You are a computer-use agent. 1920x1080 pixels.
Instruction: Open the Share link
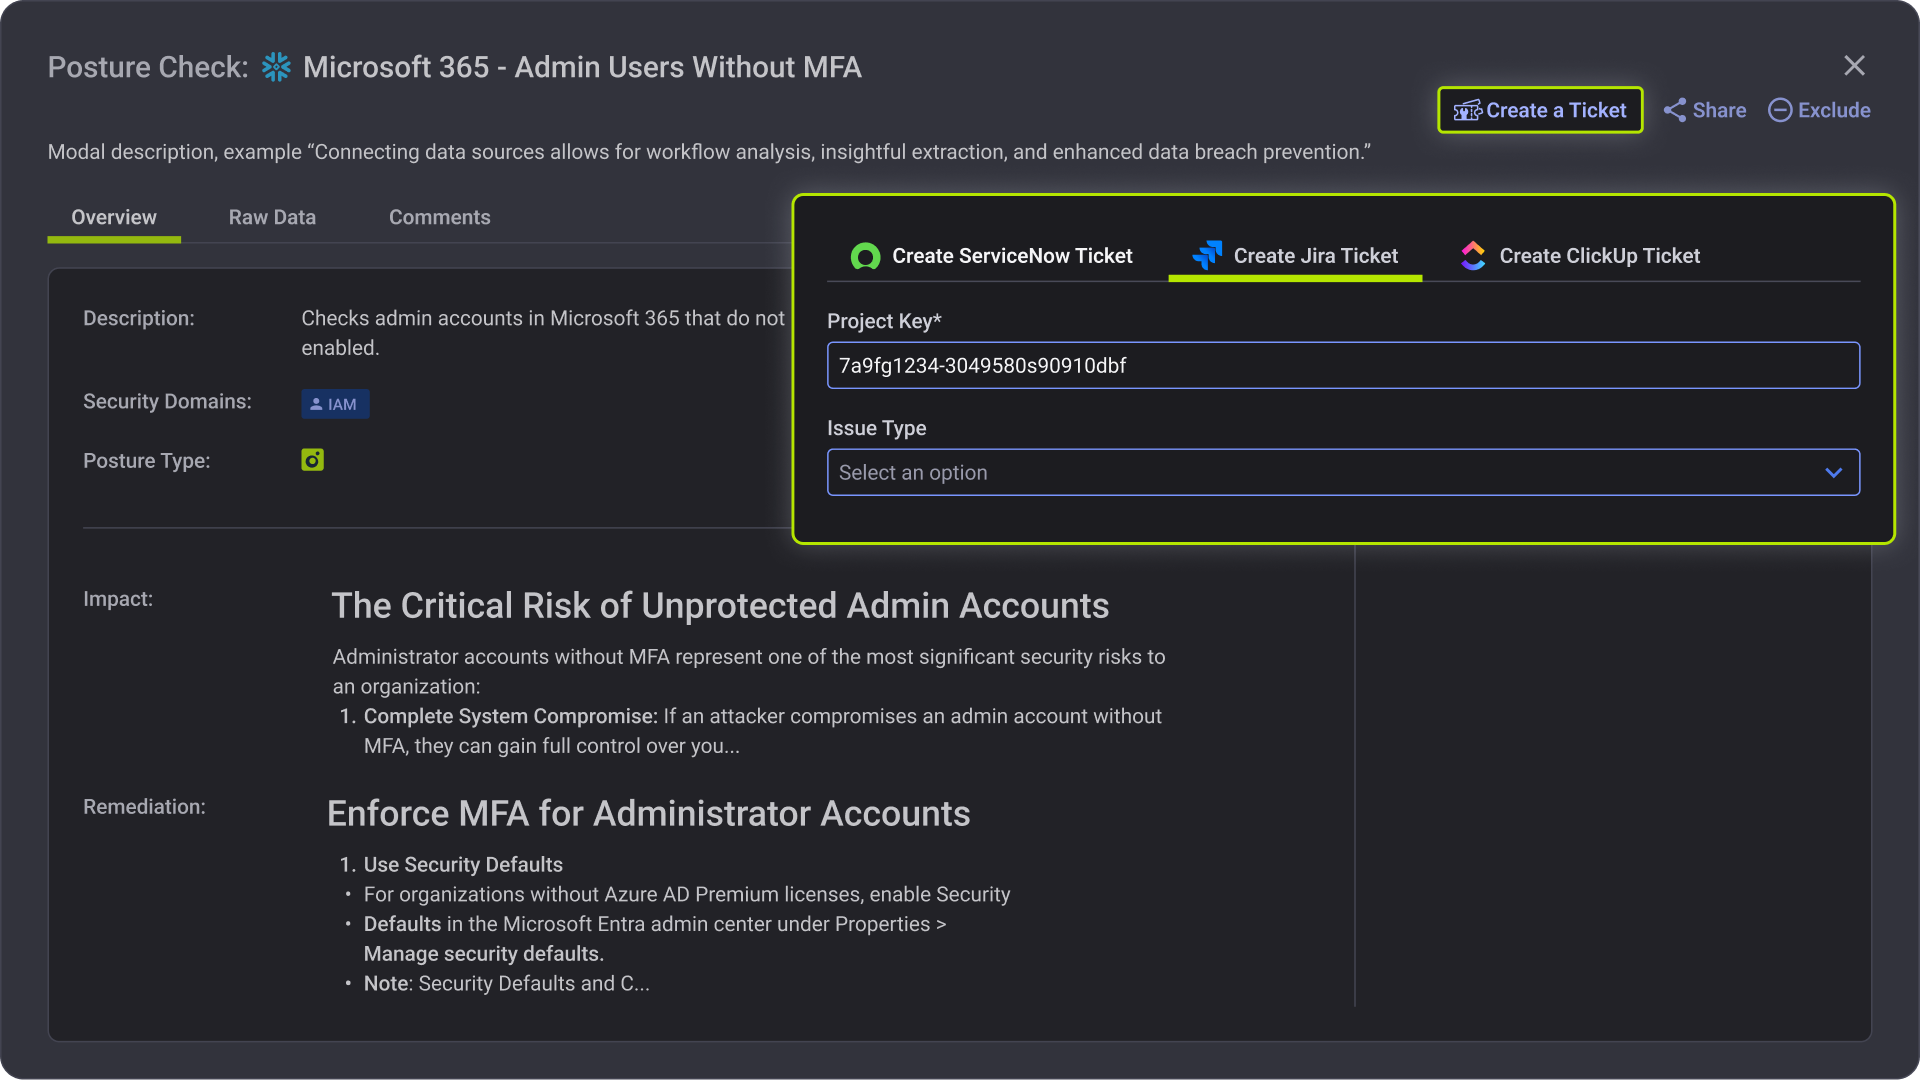(x=1705, y=110)
